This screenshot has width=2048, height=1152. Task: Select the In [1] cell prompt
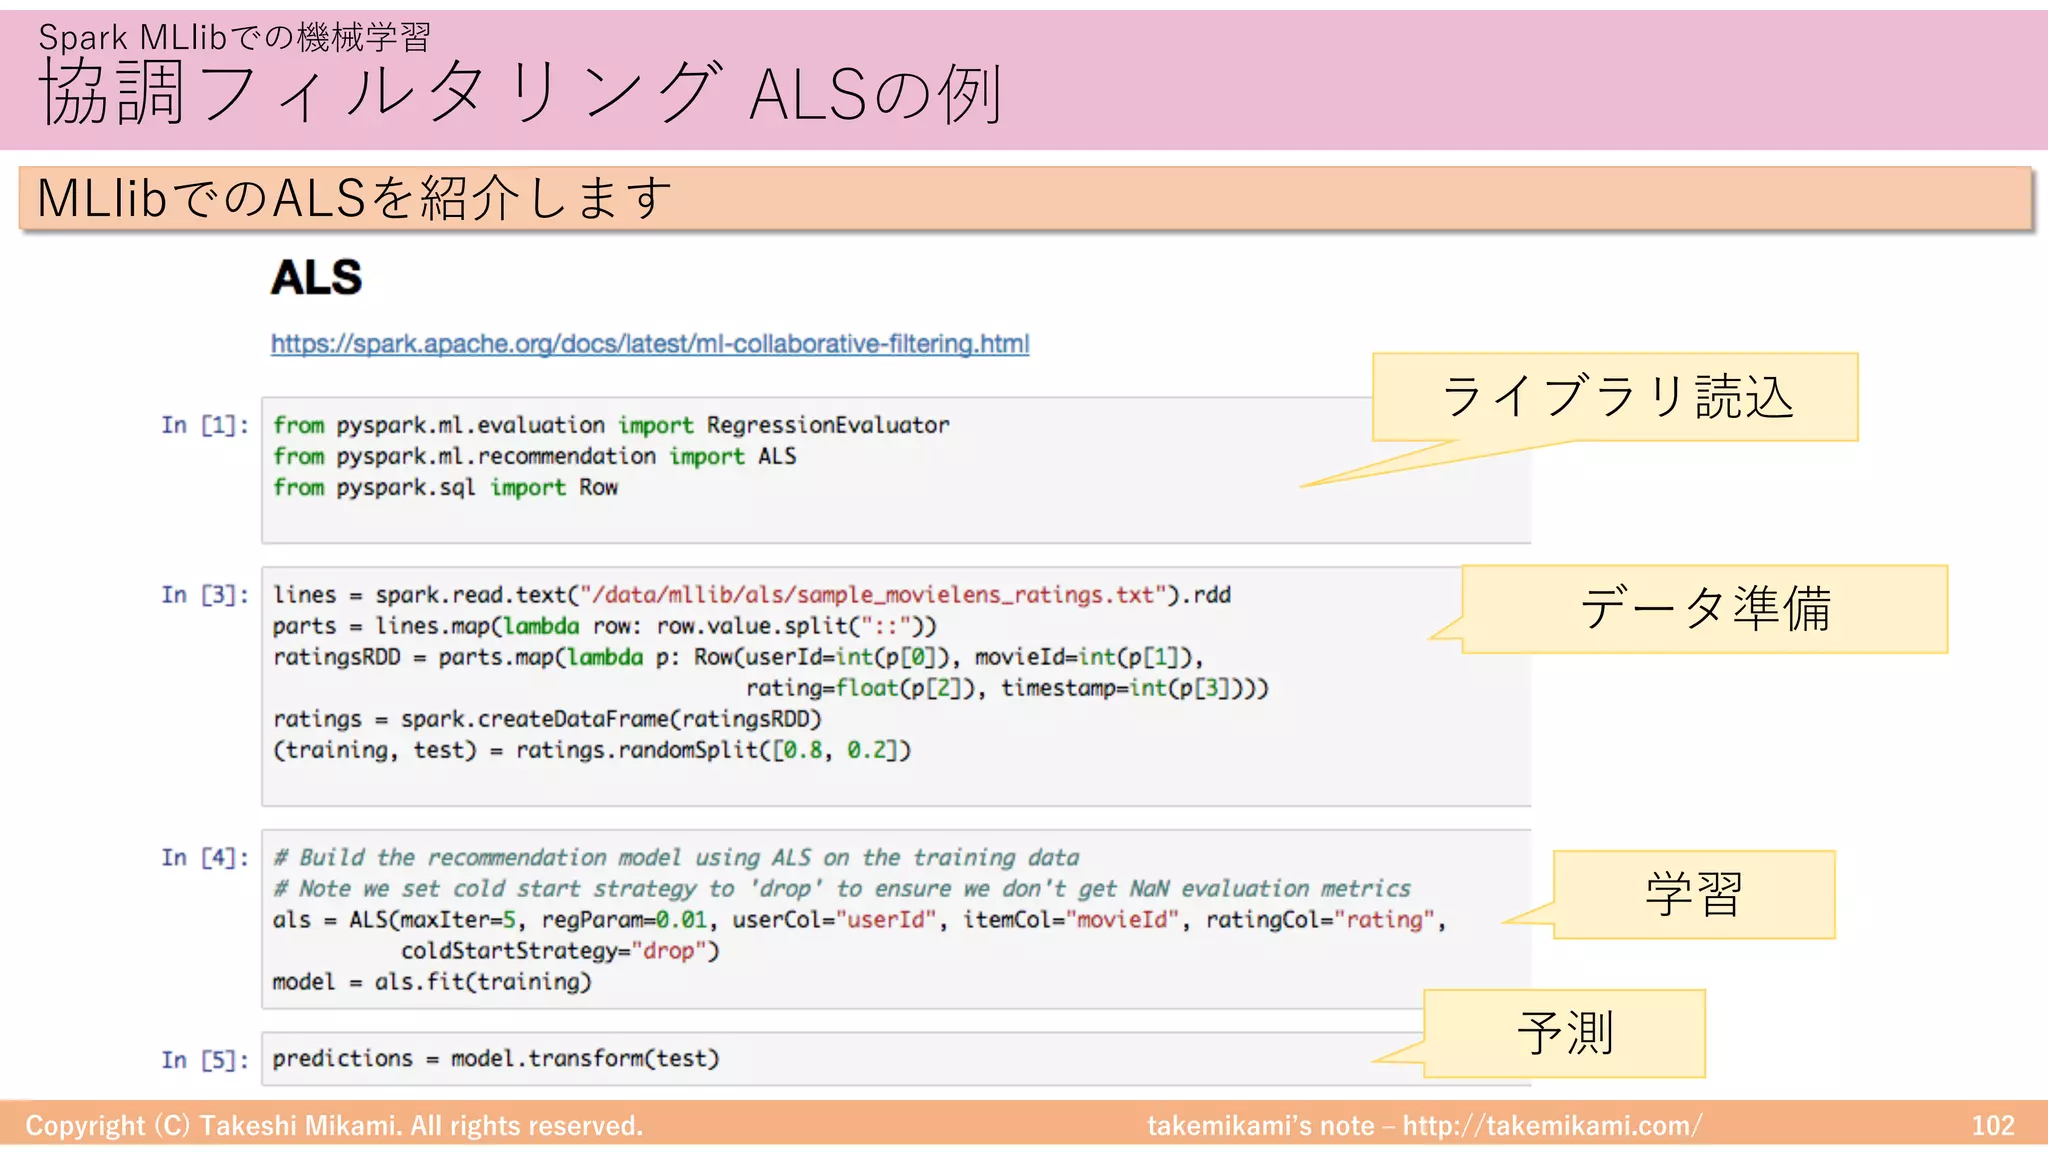pyautogui.click(x=205, y=425)
